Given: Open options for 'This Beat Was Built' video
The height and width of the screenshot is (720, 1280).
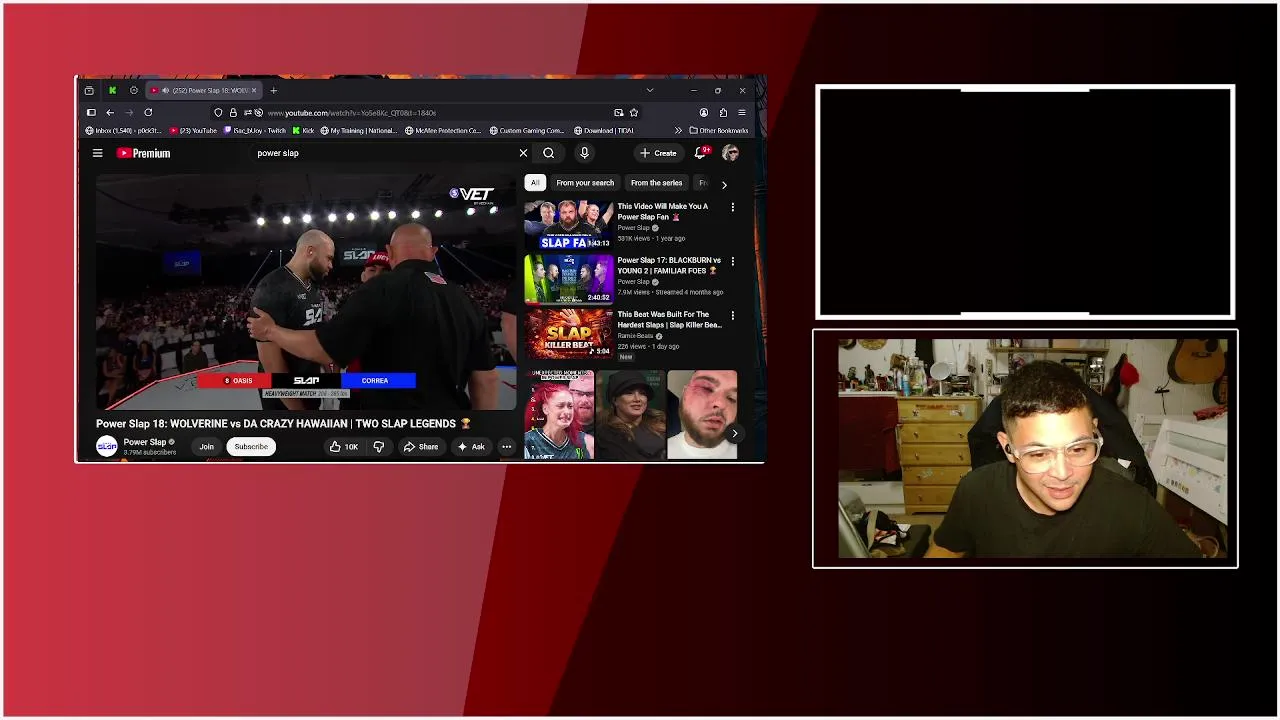Looking at the screenshot, I should 732,315.
